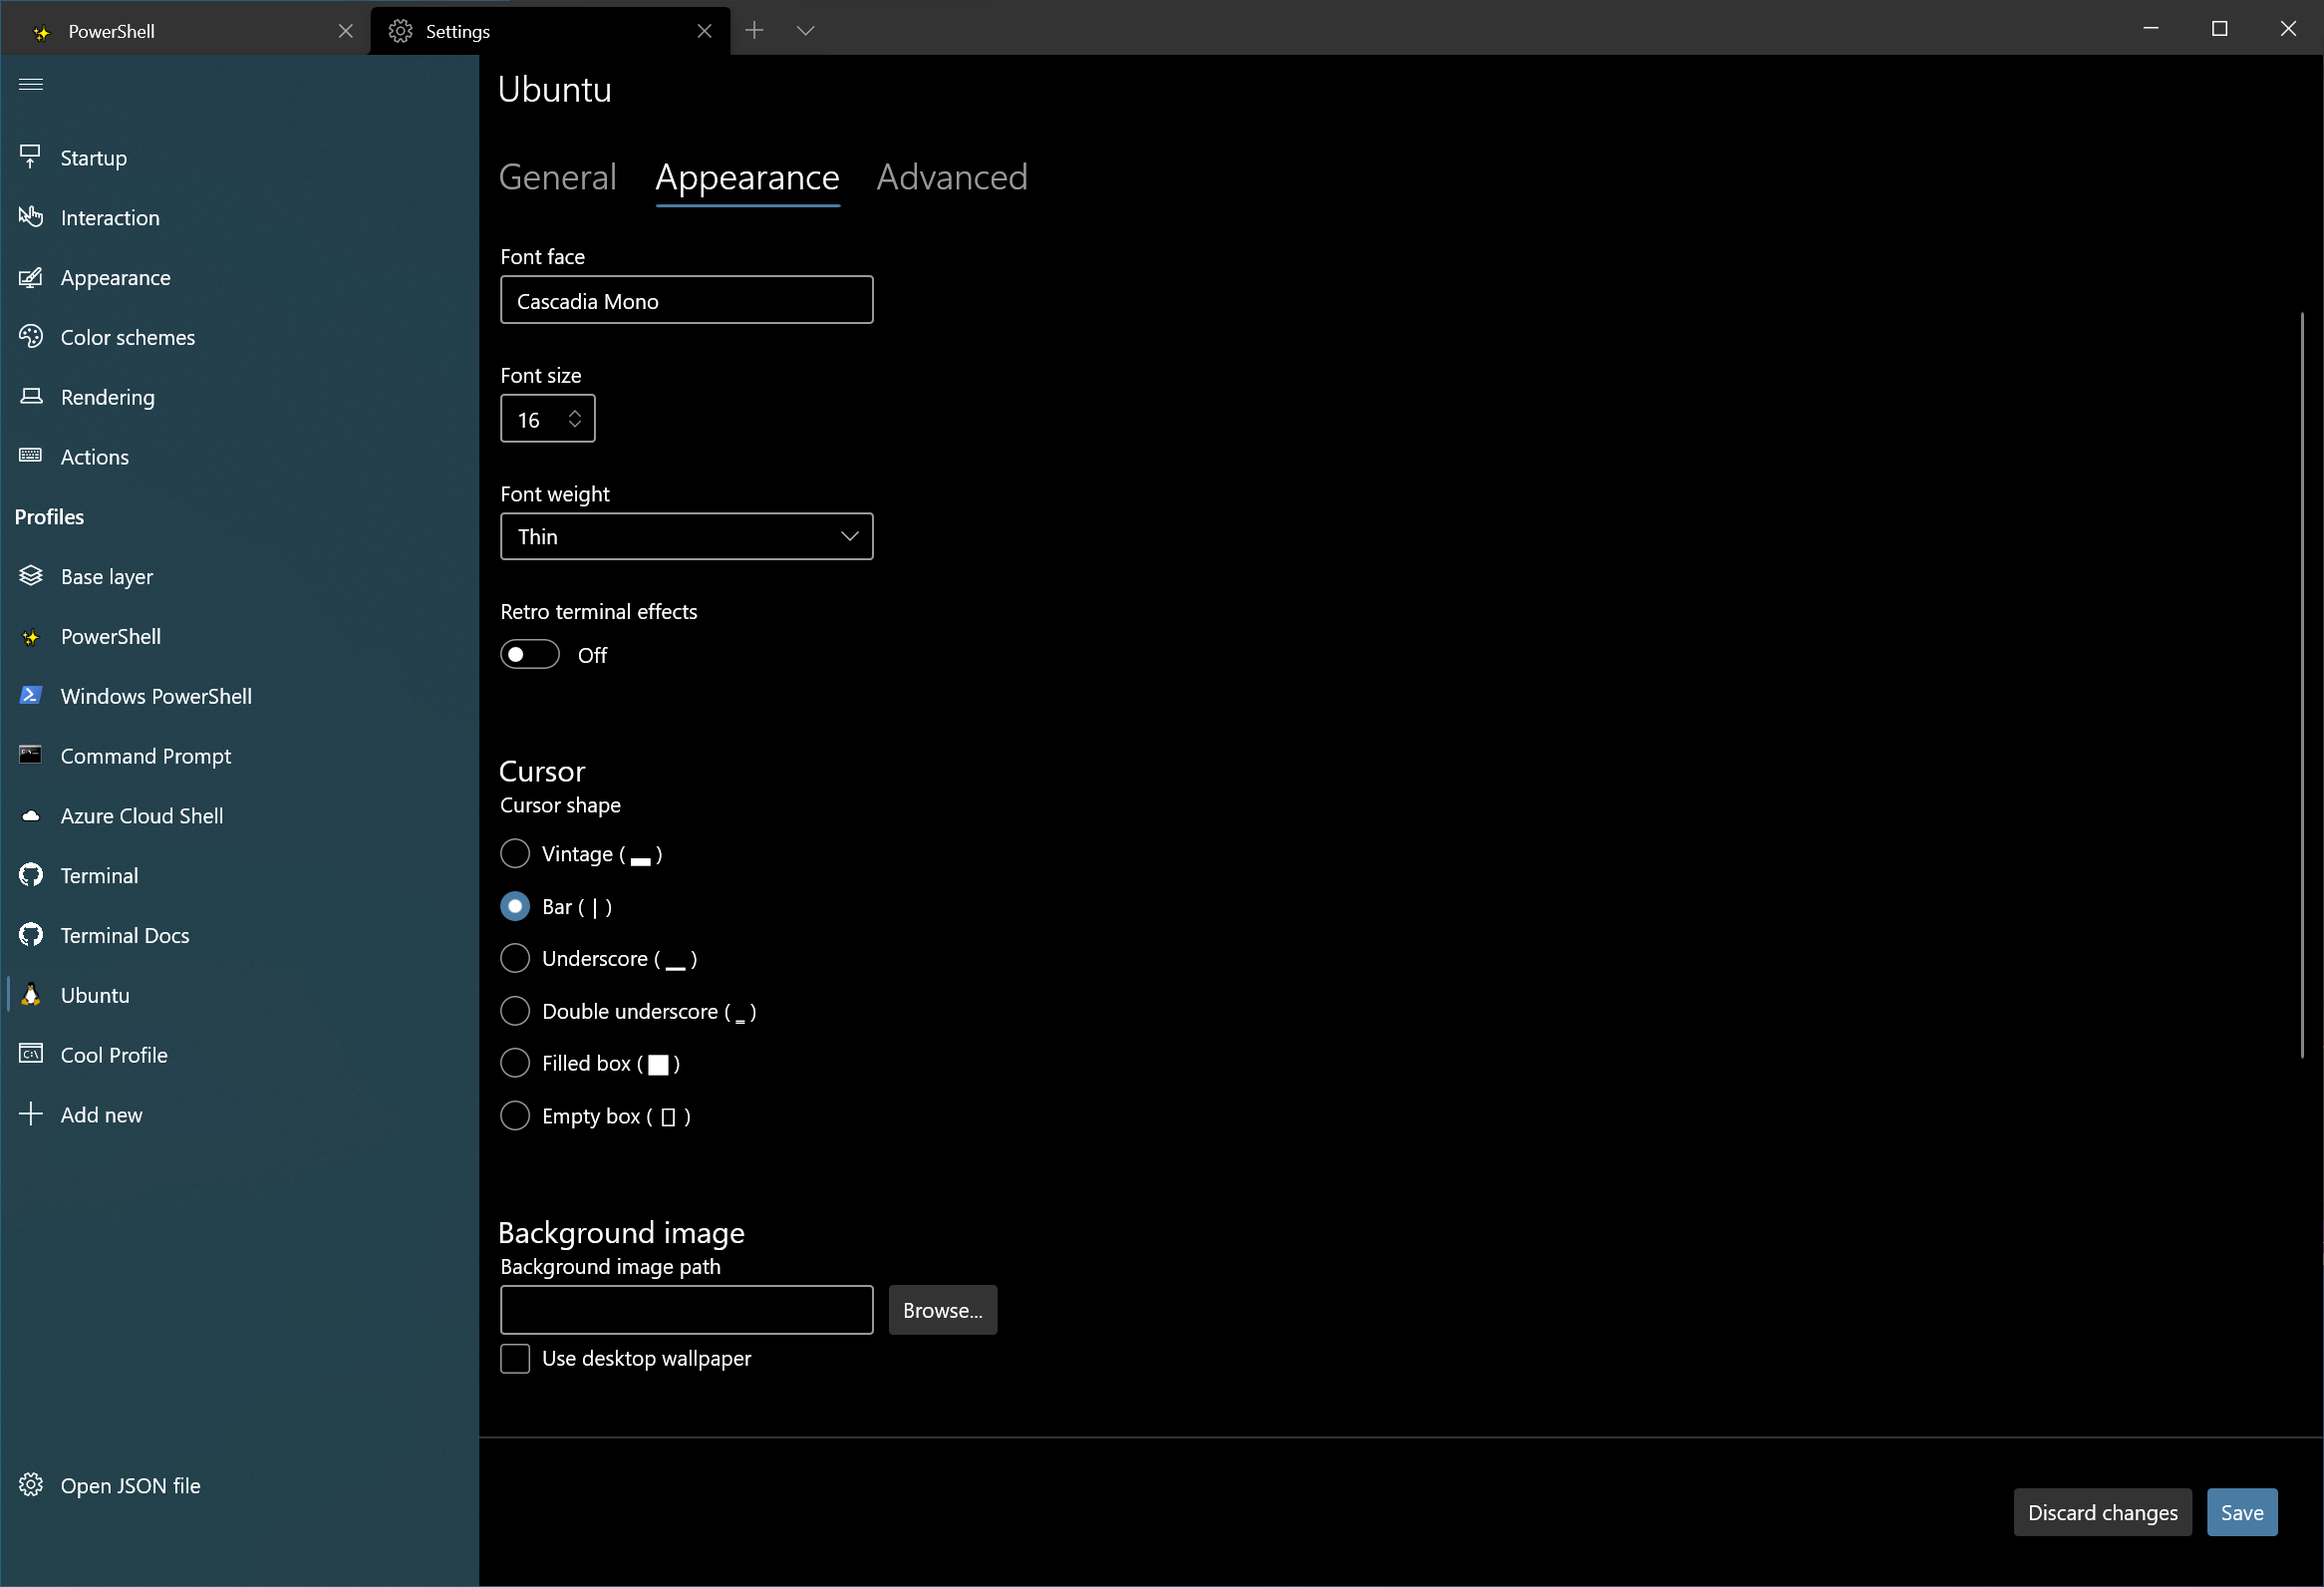
Task: Increase font size with stepper arrows
Action: [x=575, y=412]
